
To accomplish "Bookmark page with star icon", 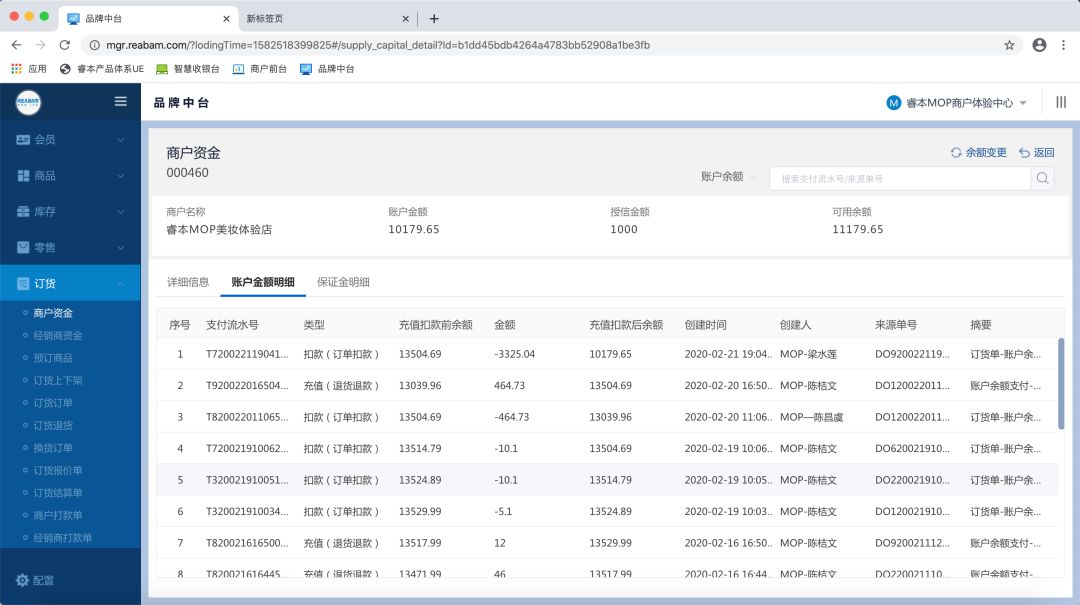I will click(x=1009, y=45).
